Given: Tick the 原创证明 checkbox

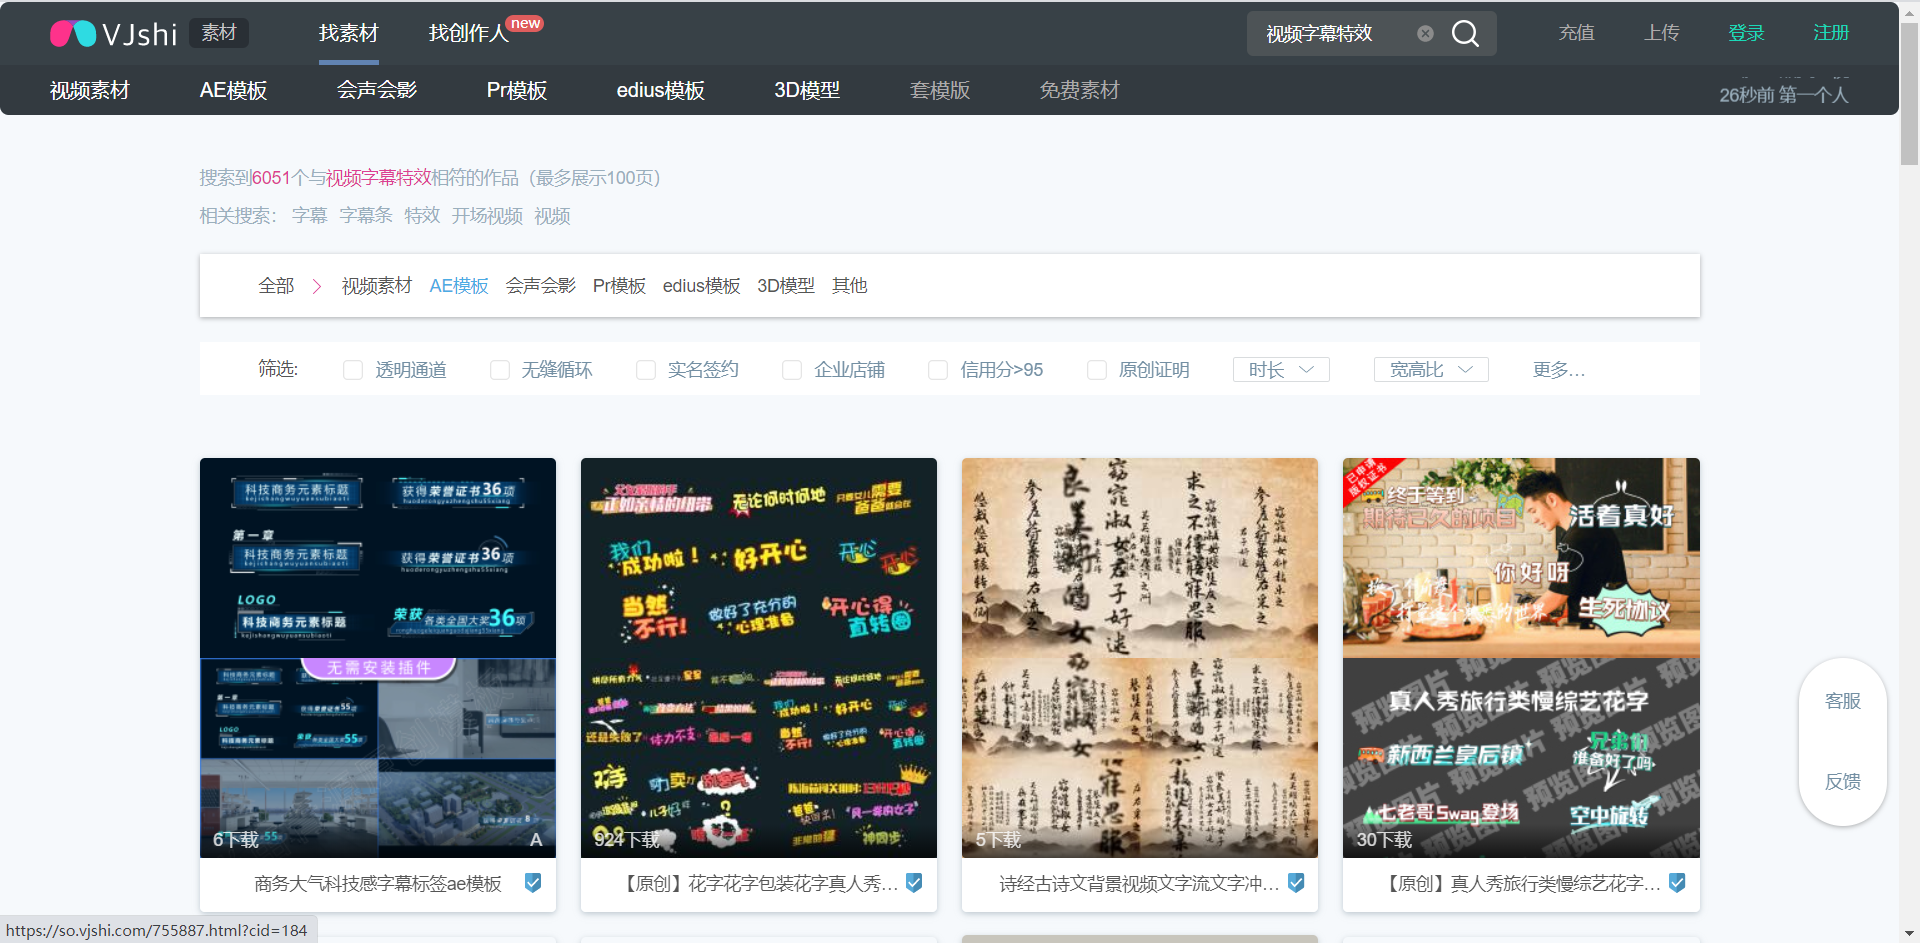Looking at the screenshot, I should point(1097,370).
